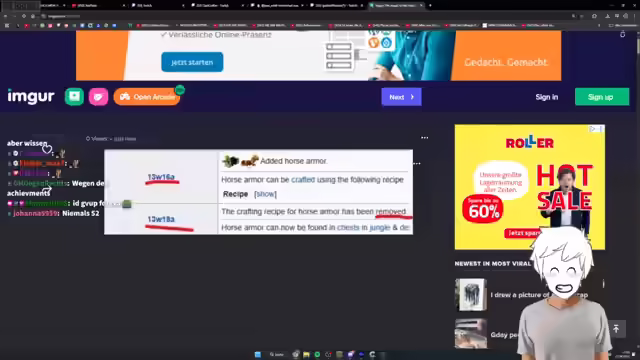Click the green Sign up button

pyautogui.click(x=602, y=97)
